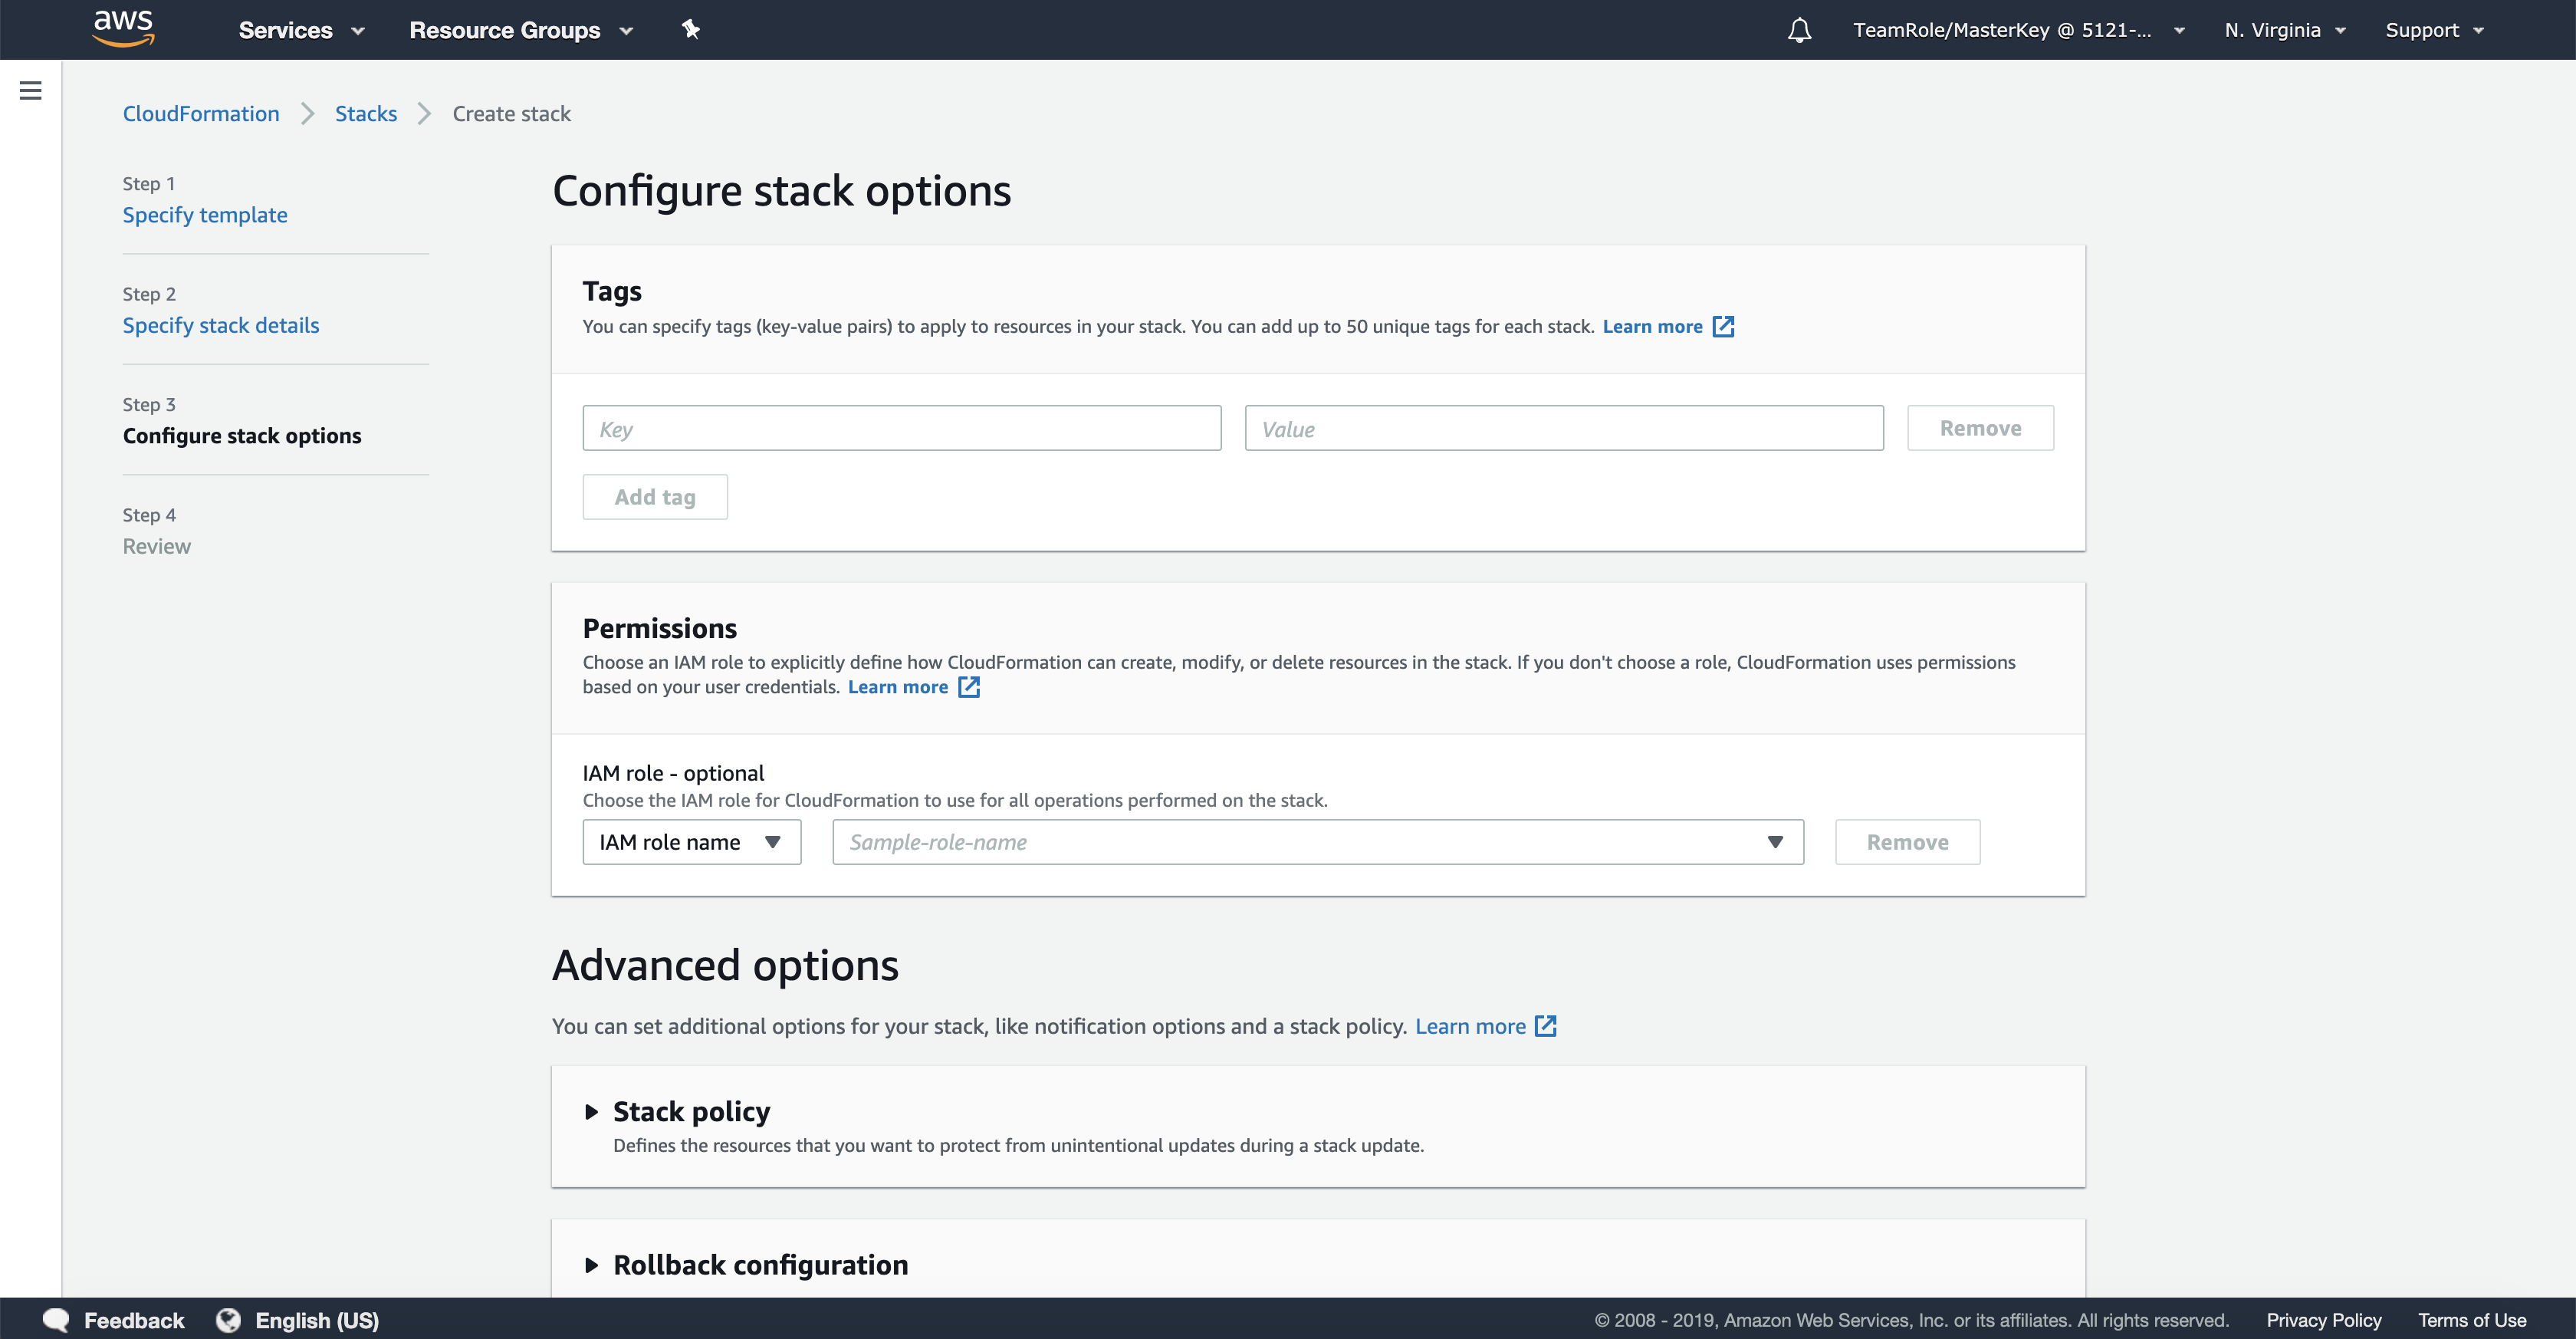The height and width of the screenshot is (1339, 2576).
Task: Open the Resource Groups menu
Action: click(520, 30)
